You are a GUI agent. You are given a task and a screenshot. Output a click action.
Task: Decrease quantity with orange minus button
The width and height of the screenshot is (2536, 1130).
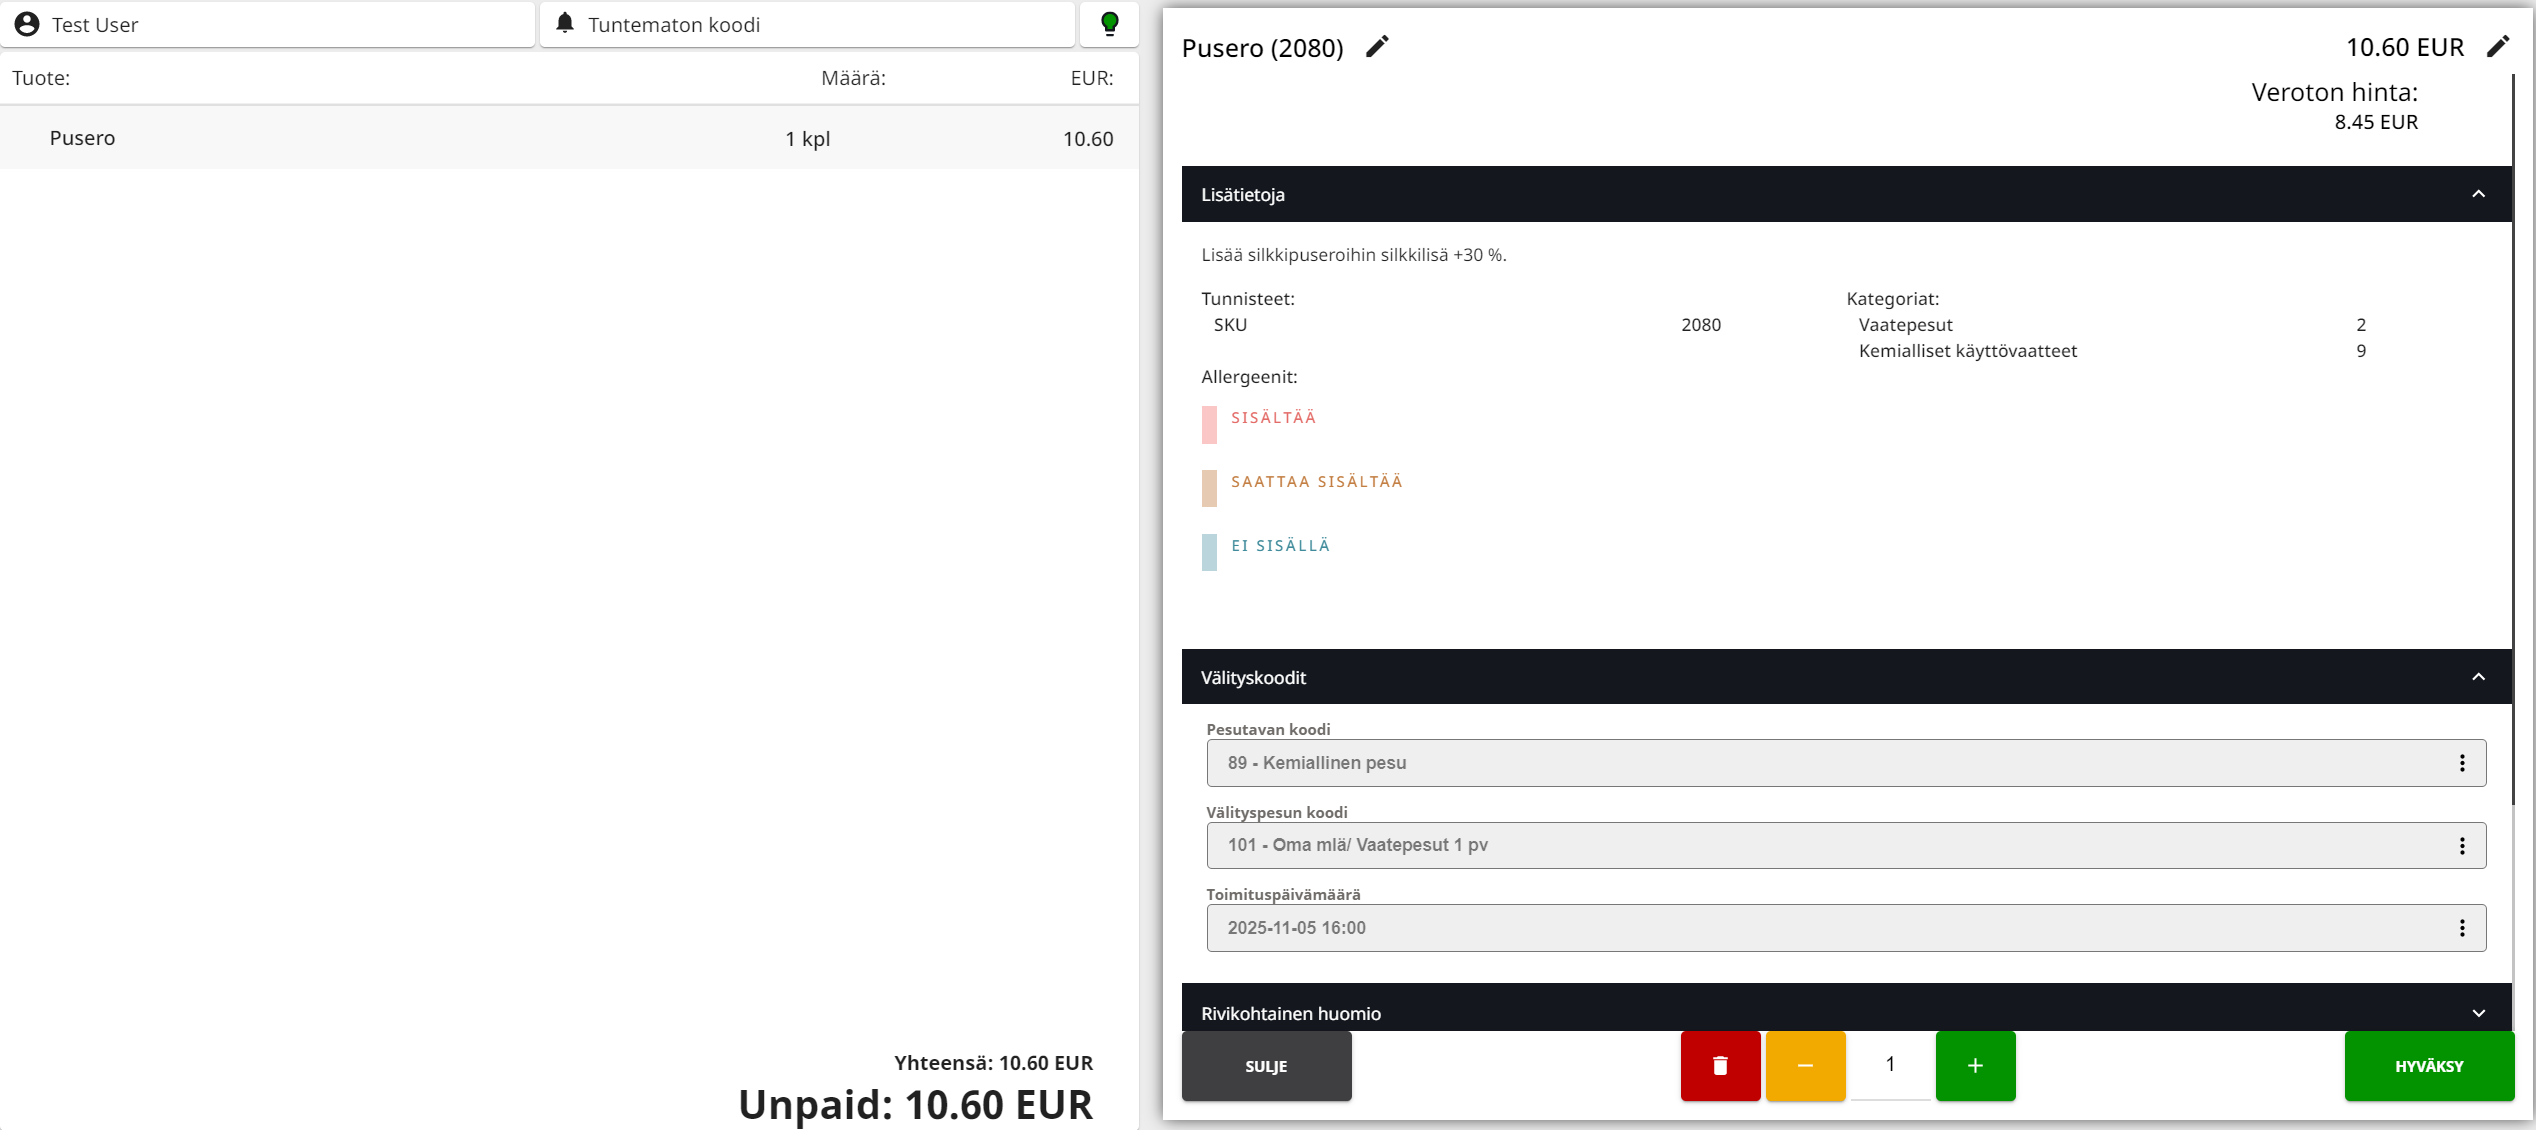click(1805, 1066)
